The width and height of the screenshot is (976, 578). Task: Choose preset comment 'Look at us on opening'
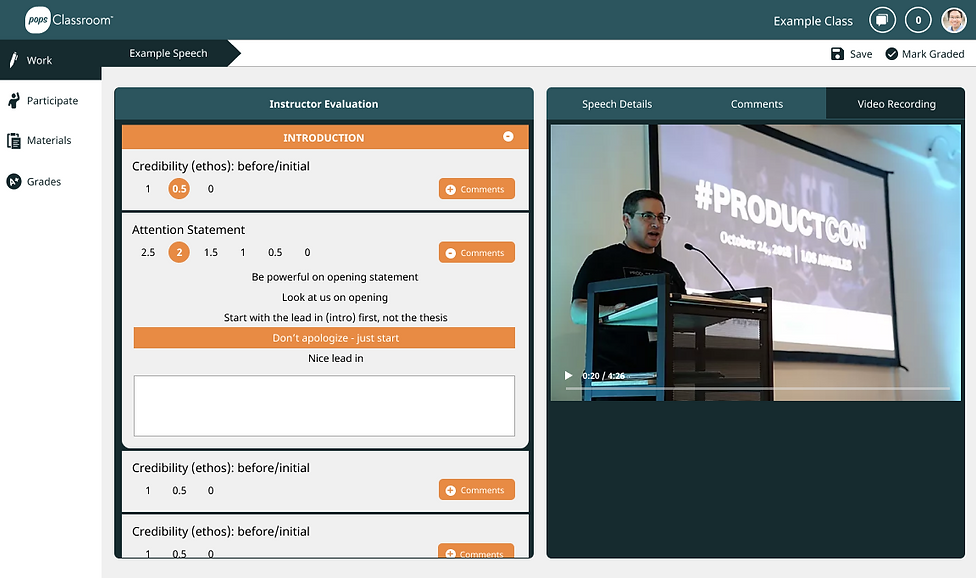(x=335, y=297)
